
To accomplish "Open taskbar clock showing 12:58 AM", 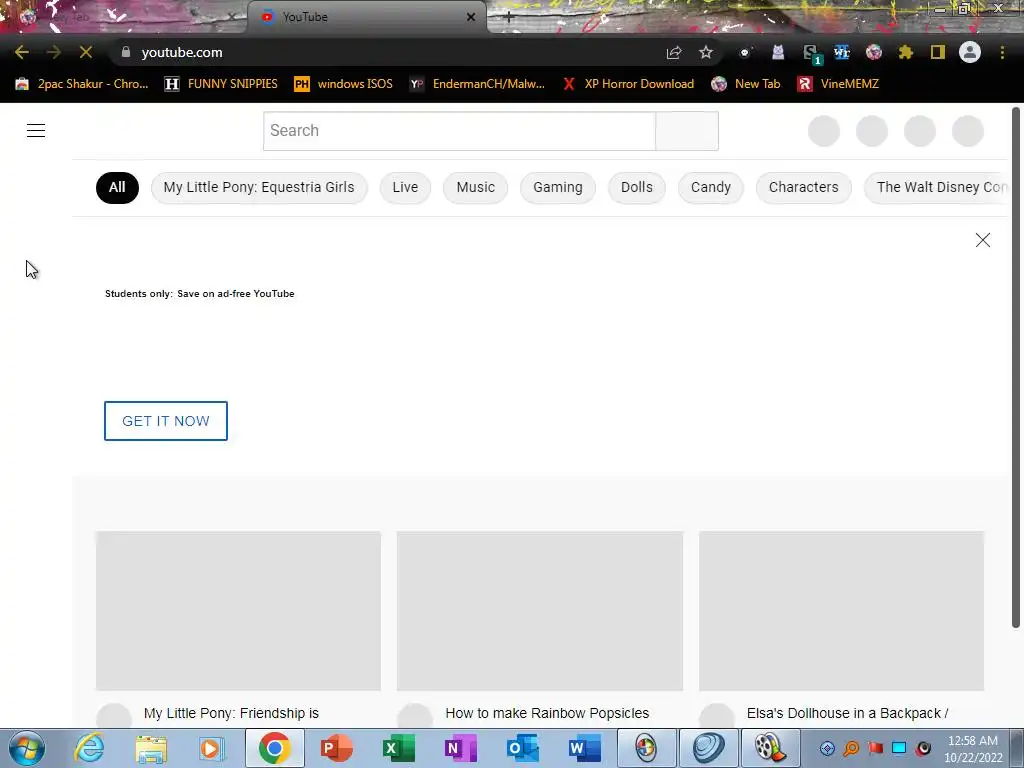I will 973,748.
